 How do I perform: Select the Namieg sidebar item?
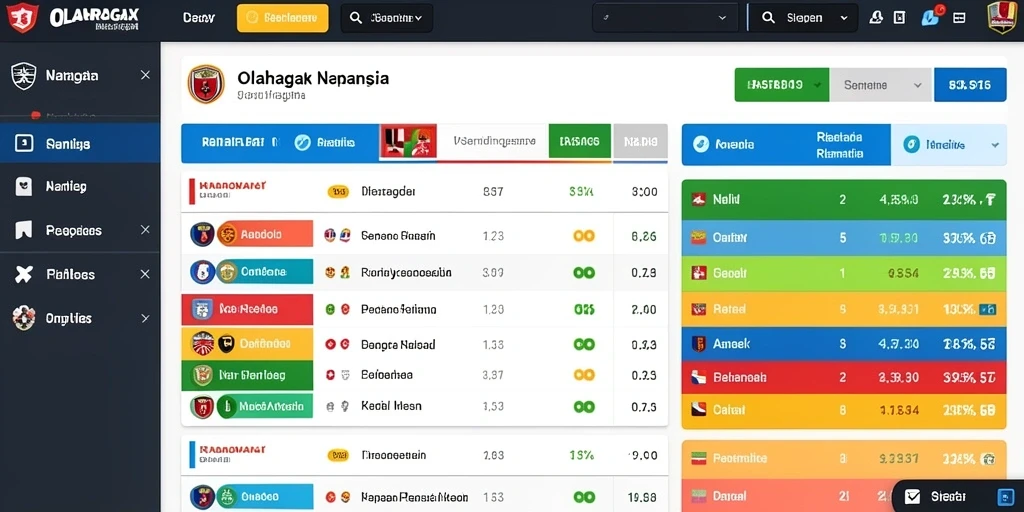coord(80,187)
